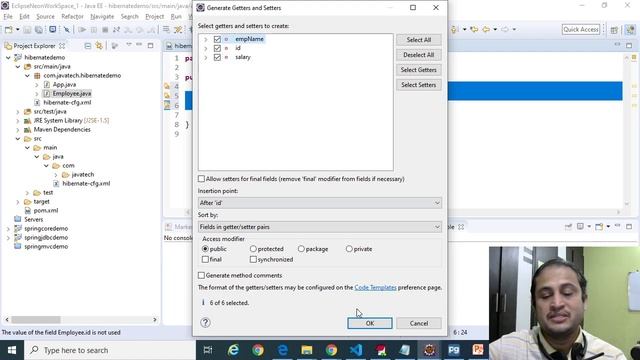
Task: Check the final modifier checkbox
Action: click(x=205, y=259)
